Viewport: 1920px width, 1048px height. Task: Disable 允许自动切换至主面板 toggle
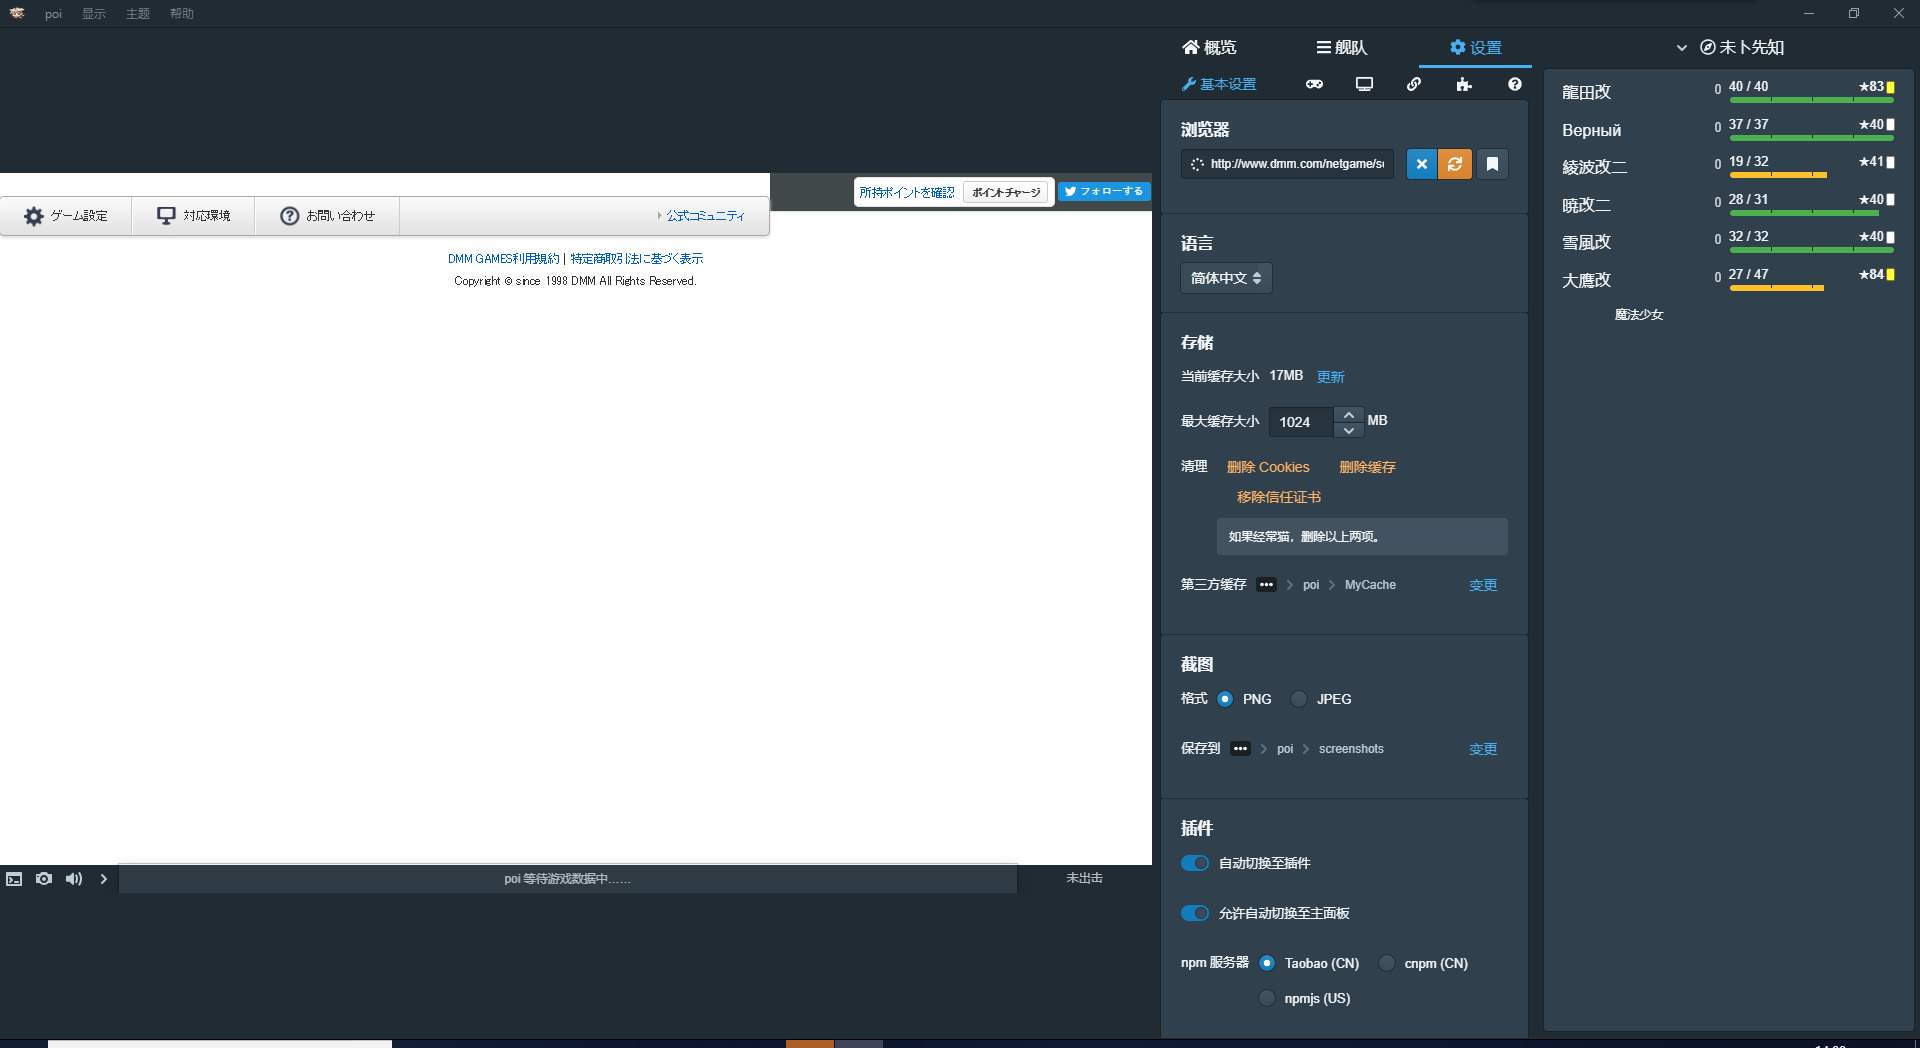(1195, 913)
